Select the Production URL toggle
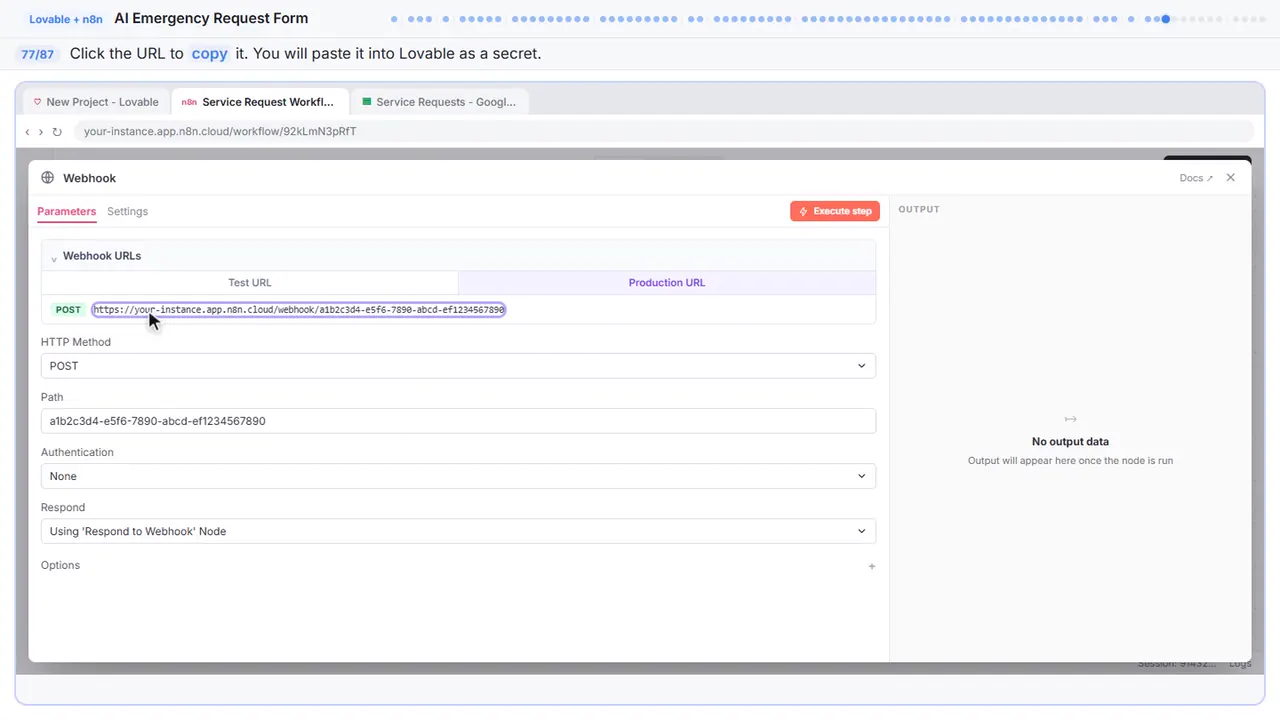Screen dimensions: 1280x720 [x=667, y=283]
